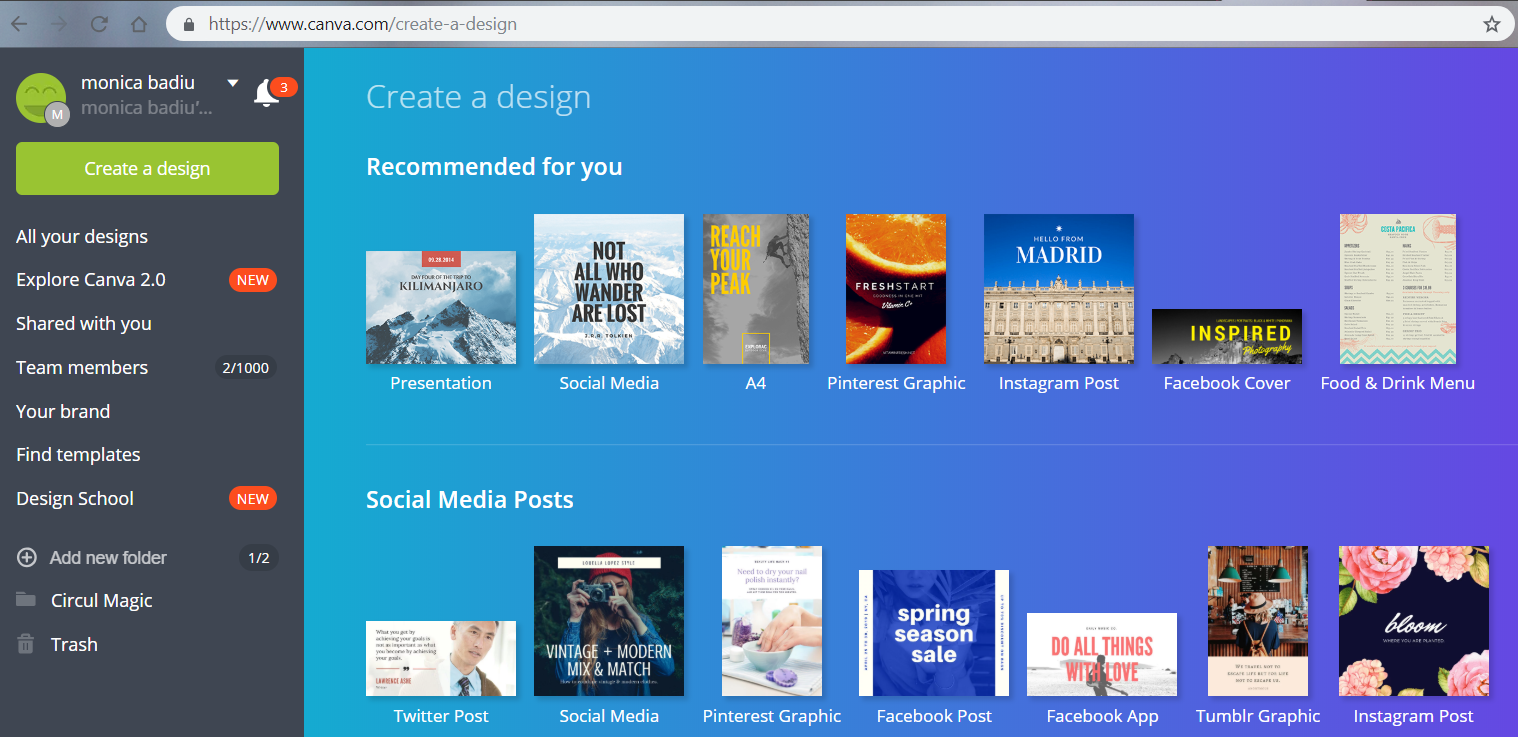Open Design School
This screenshot has width=1518, height=738.
pos(75,499)
